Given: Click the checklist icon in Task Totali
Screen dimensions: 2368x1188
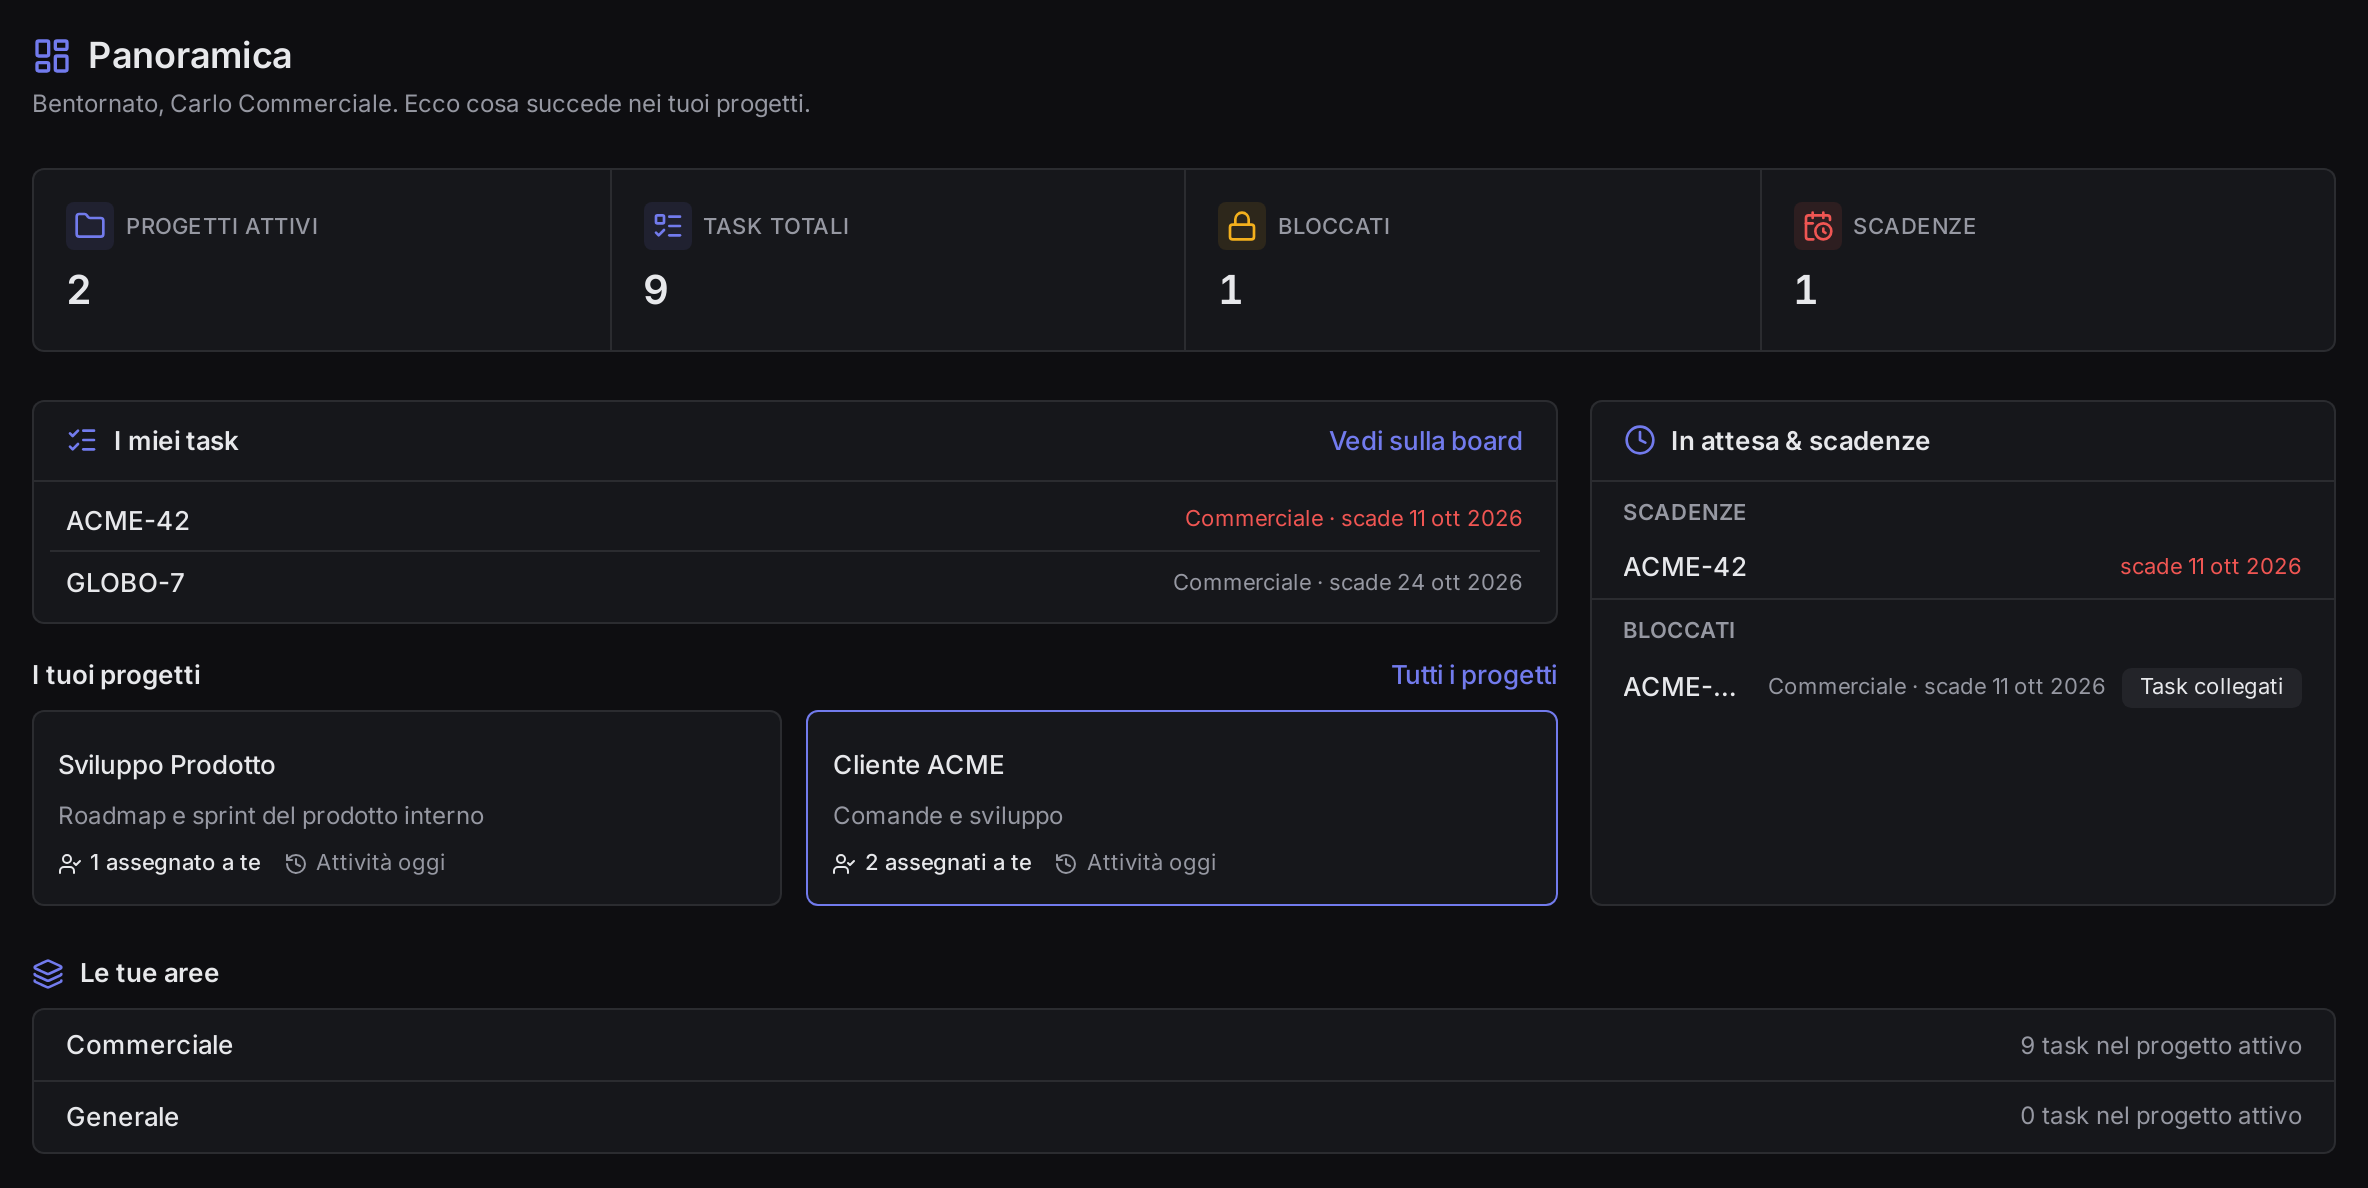Looking at the screenshot, I should pyautogui.click(x=667, y=226).
